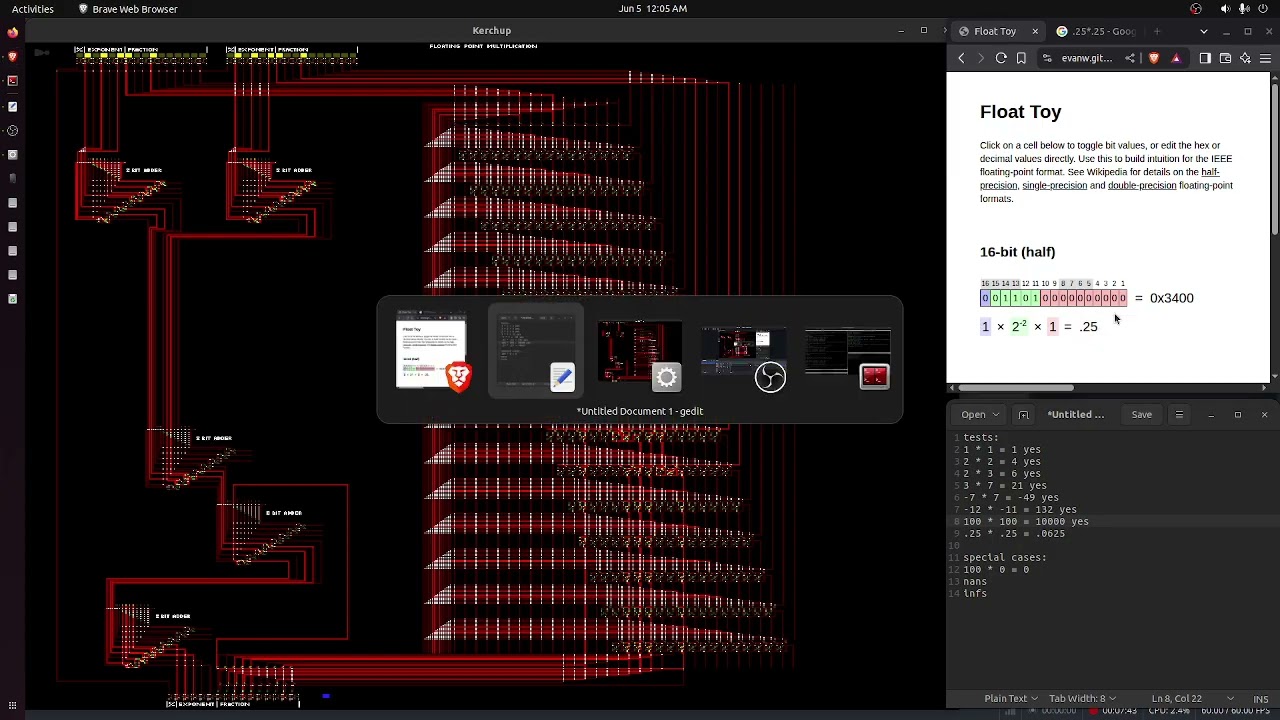Toggle exponent bit 14 in half-precision row
The image size is (1280, 720).
point(1005,298)
